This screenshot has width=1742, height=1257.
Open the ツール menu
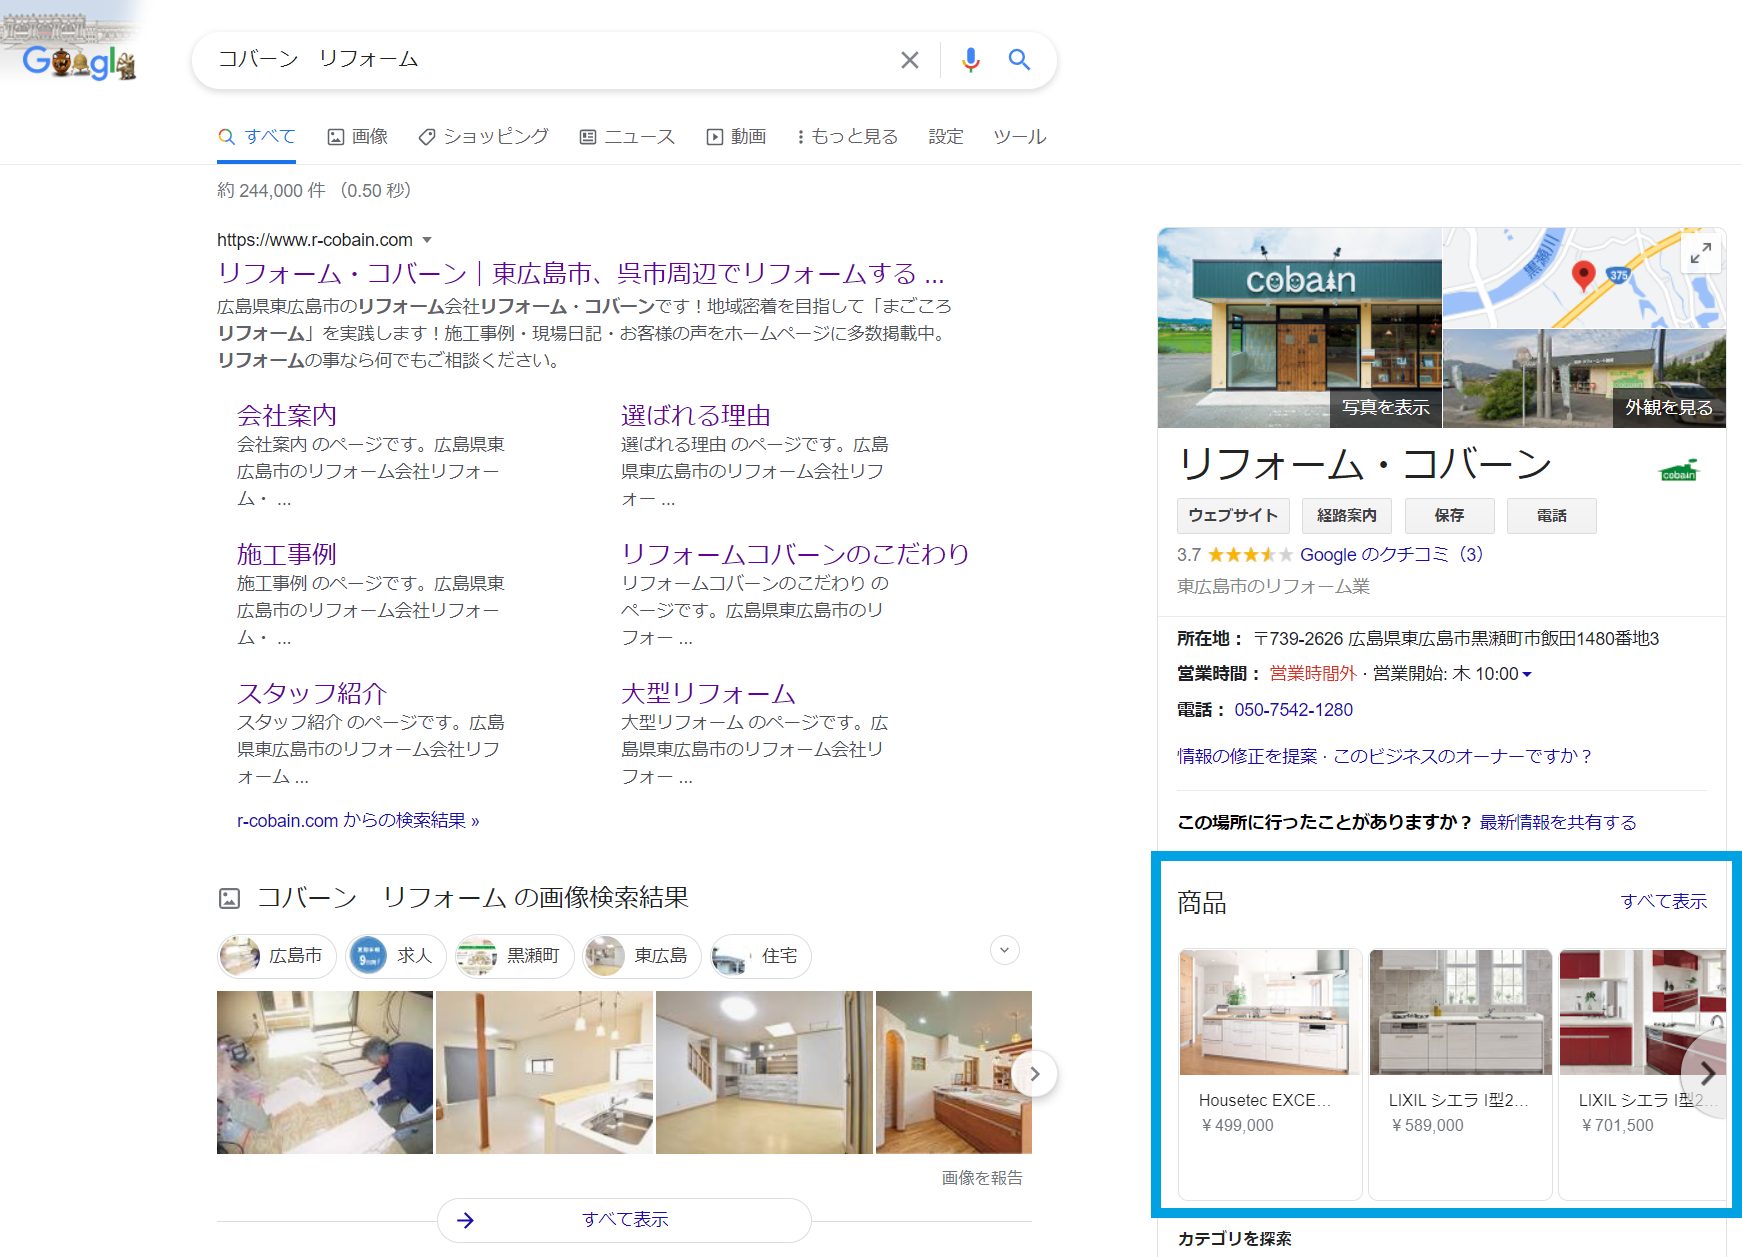point(1019,137)
